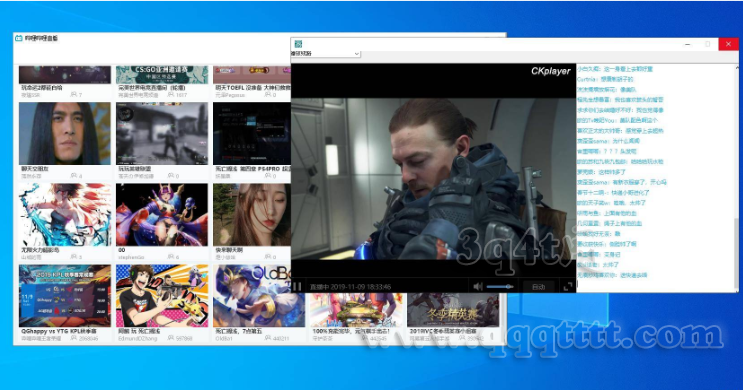Open the long-haired man stream thumbnail
The image size is (743, 390).
(65, 134)
